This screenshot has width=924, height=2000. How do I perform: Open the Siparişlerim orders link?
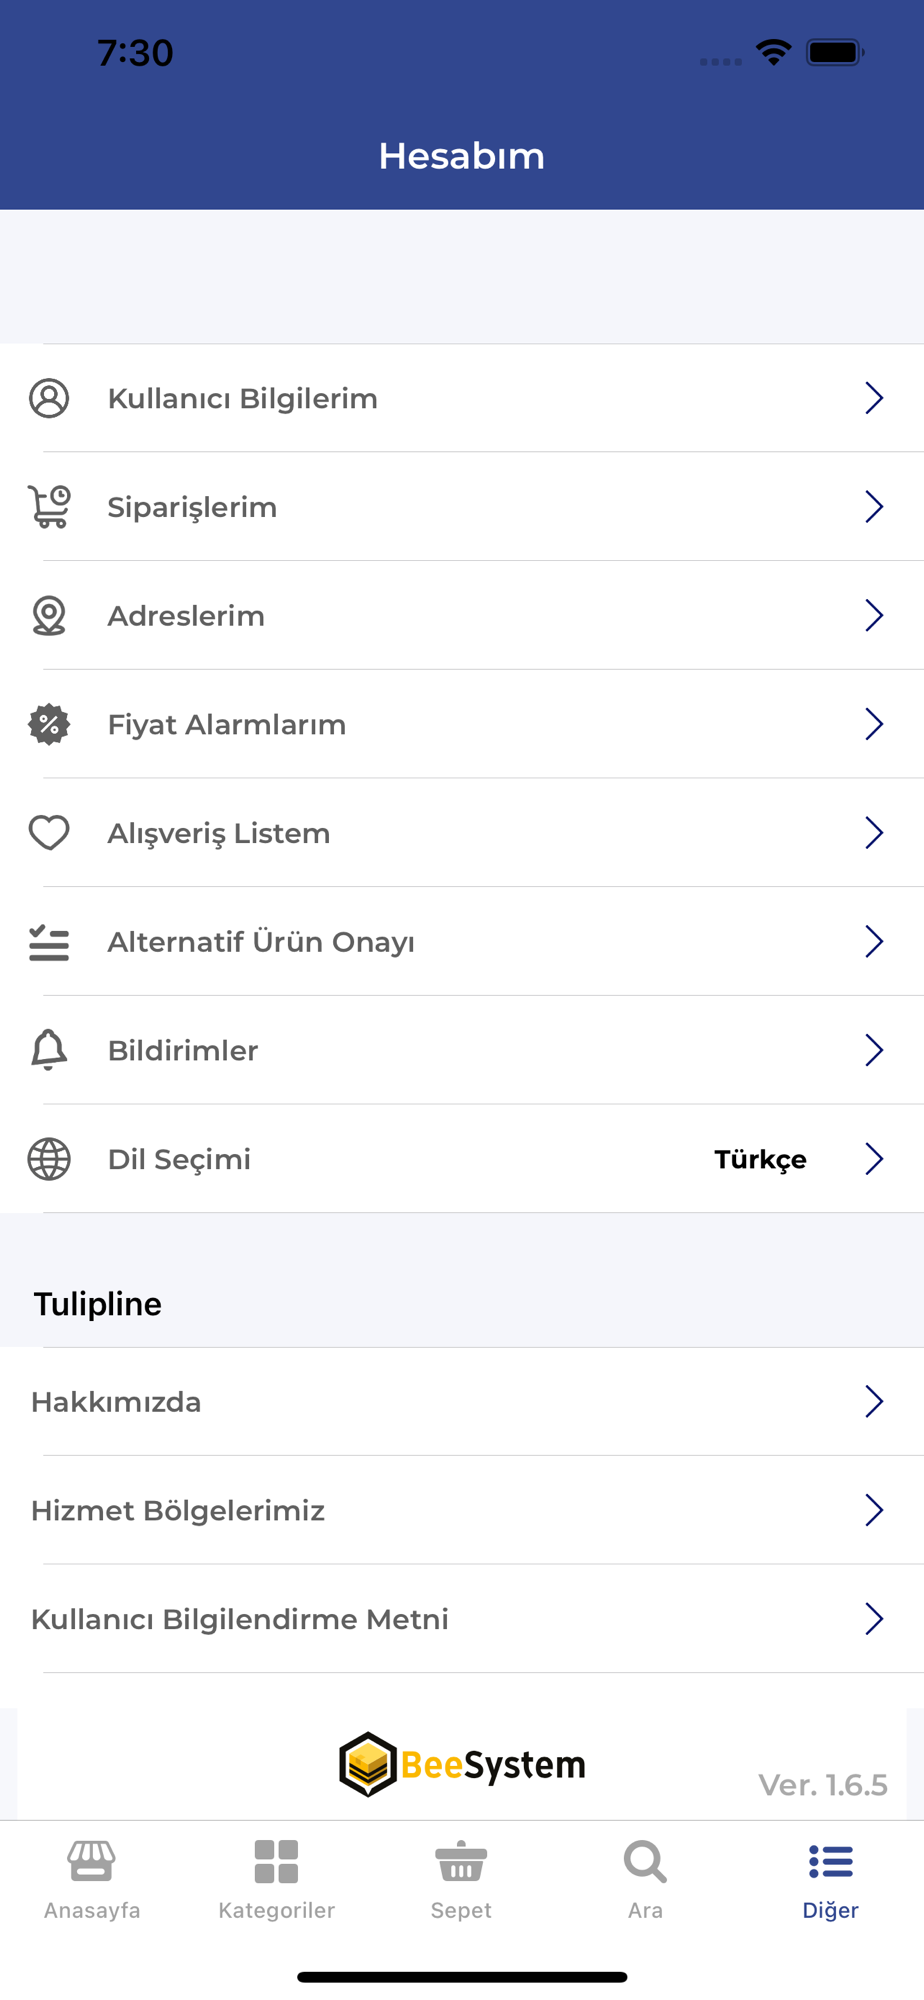click(x=192, y=507)
